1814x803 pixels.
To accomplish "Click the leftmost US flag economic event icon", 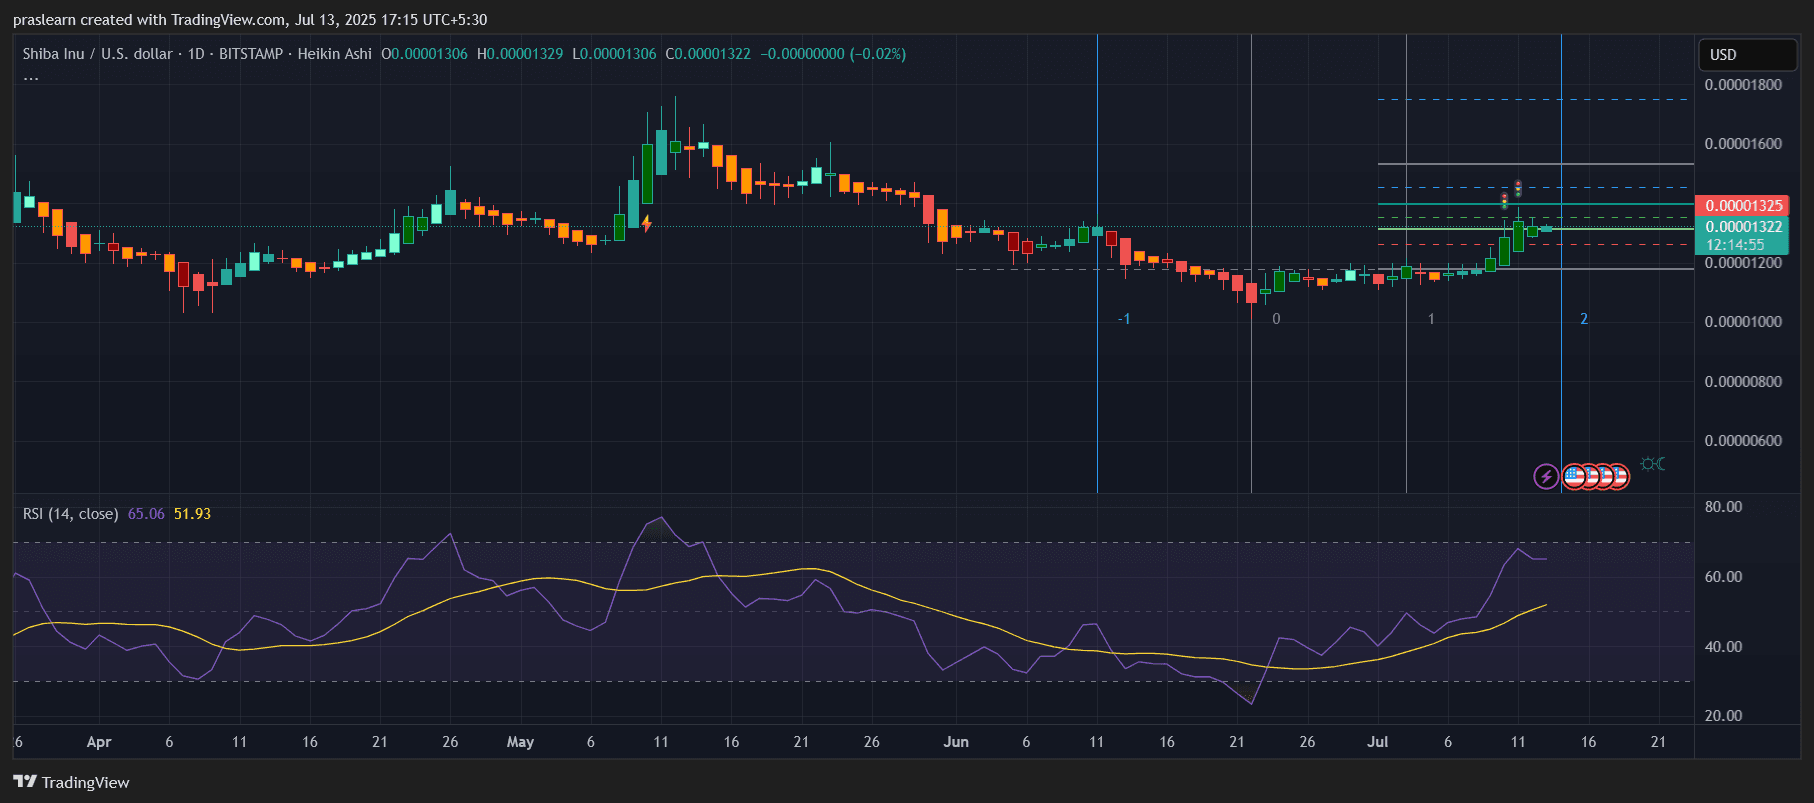I will (1574, 476).
